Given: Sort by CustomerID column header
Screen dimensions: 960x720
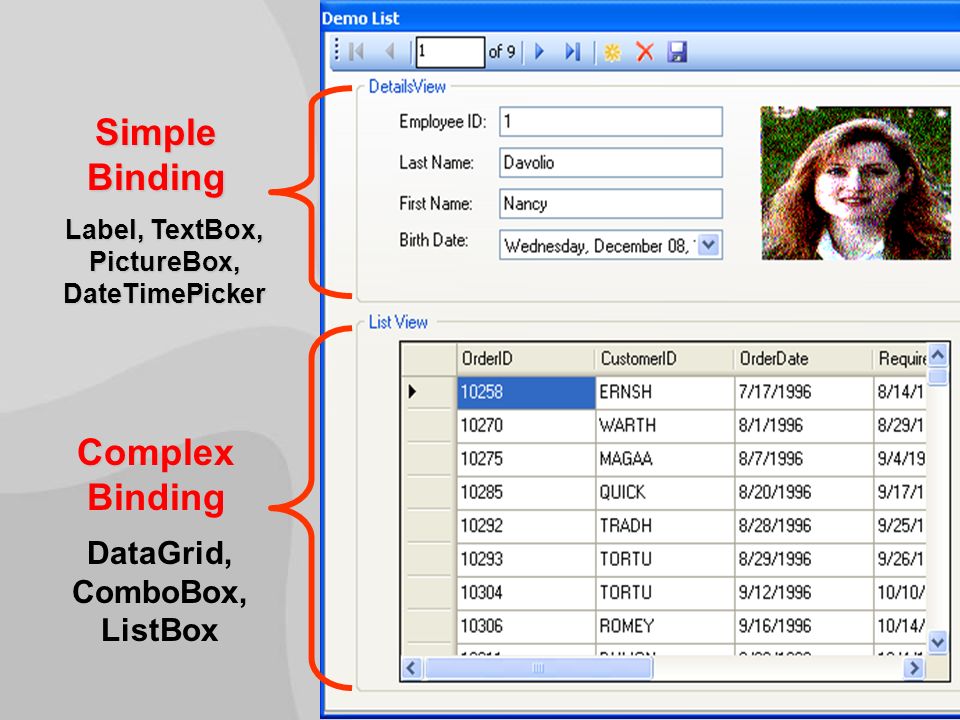Looking at the screenshot, I should click(x=664, y=358).
